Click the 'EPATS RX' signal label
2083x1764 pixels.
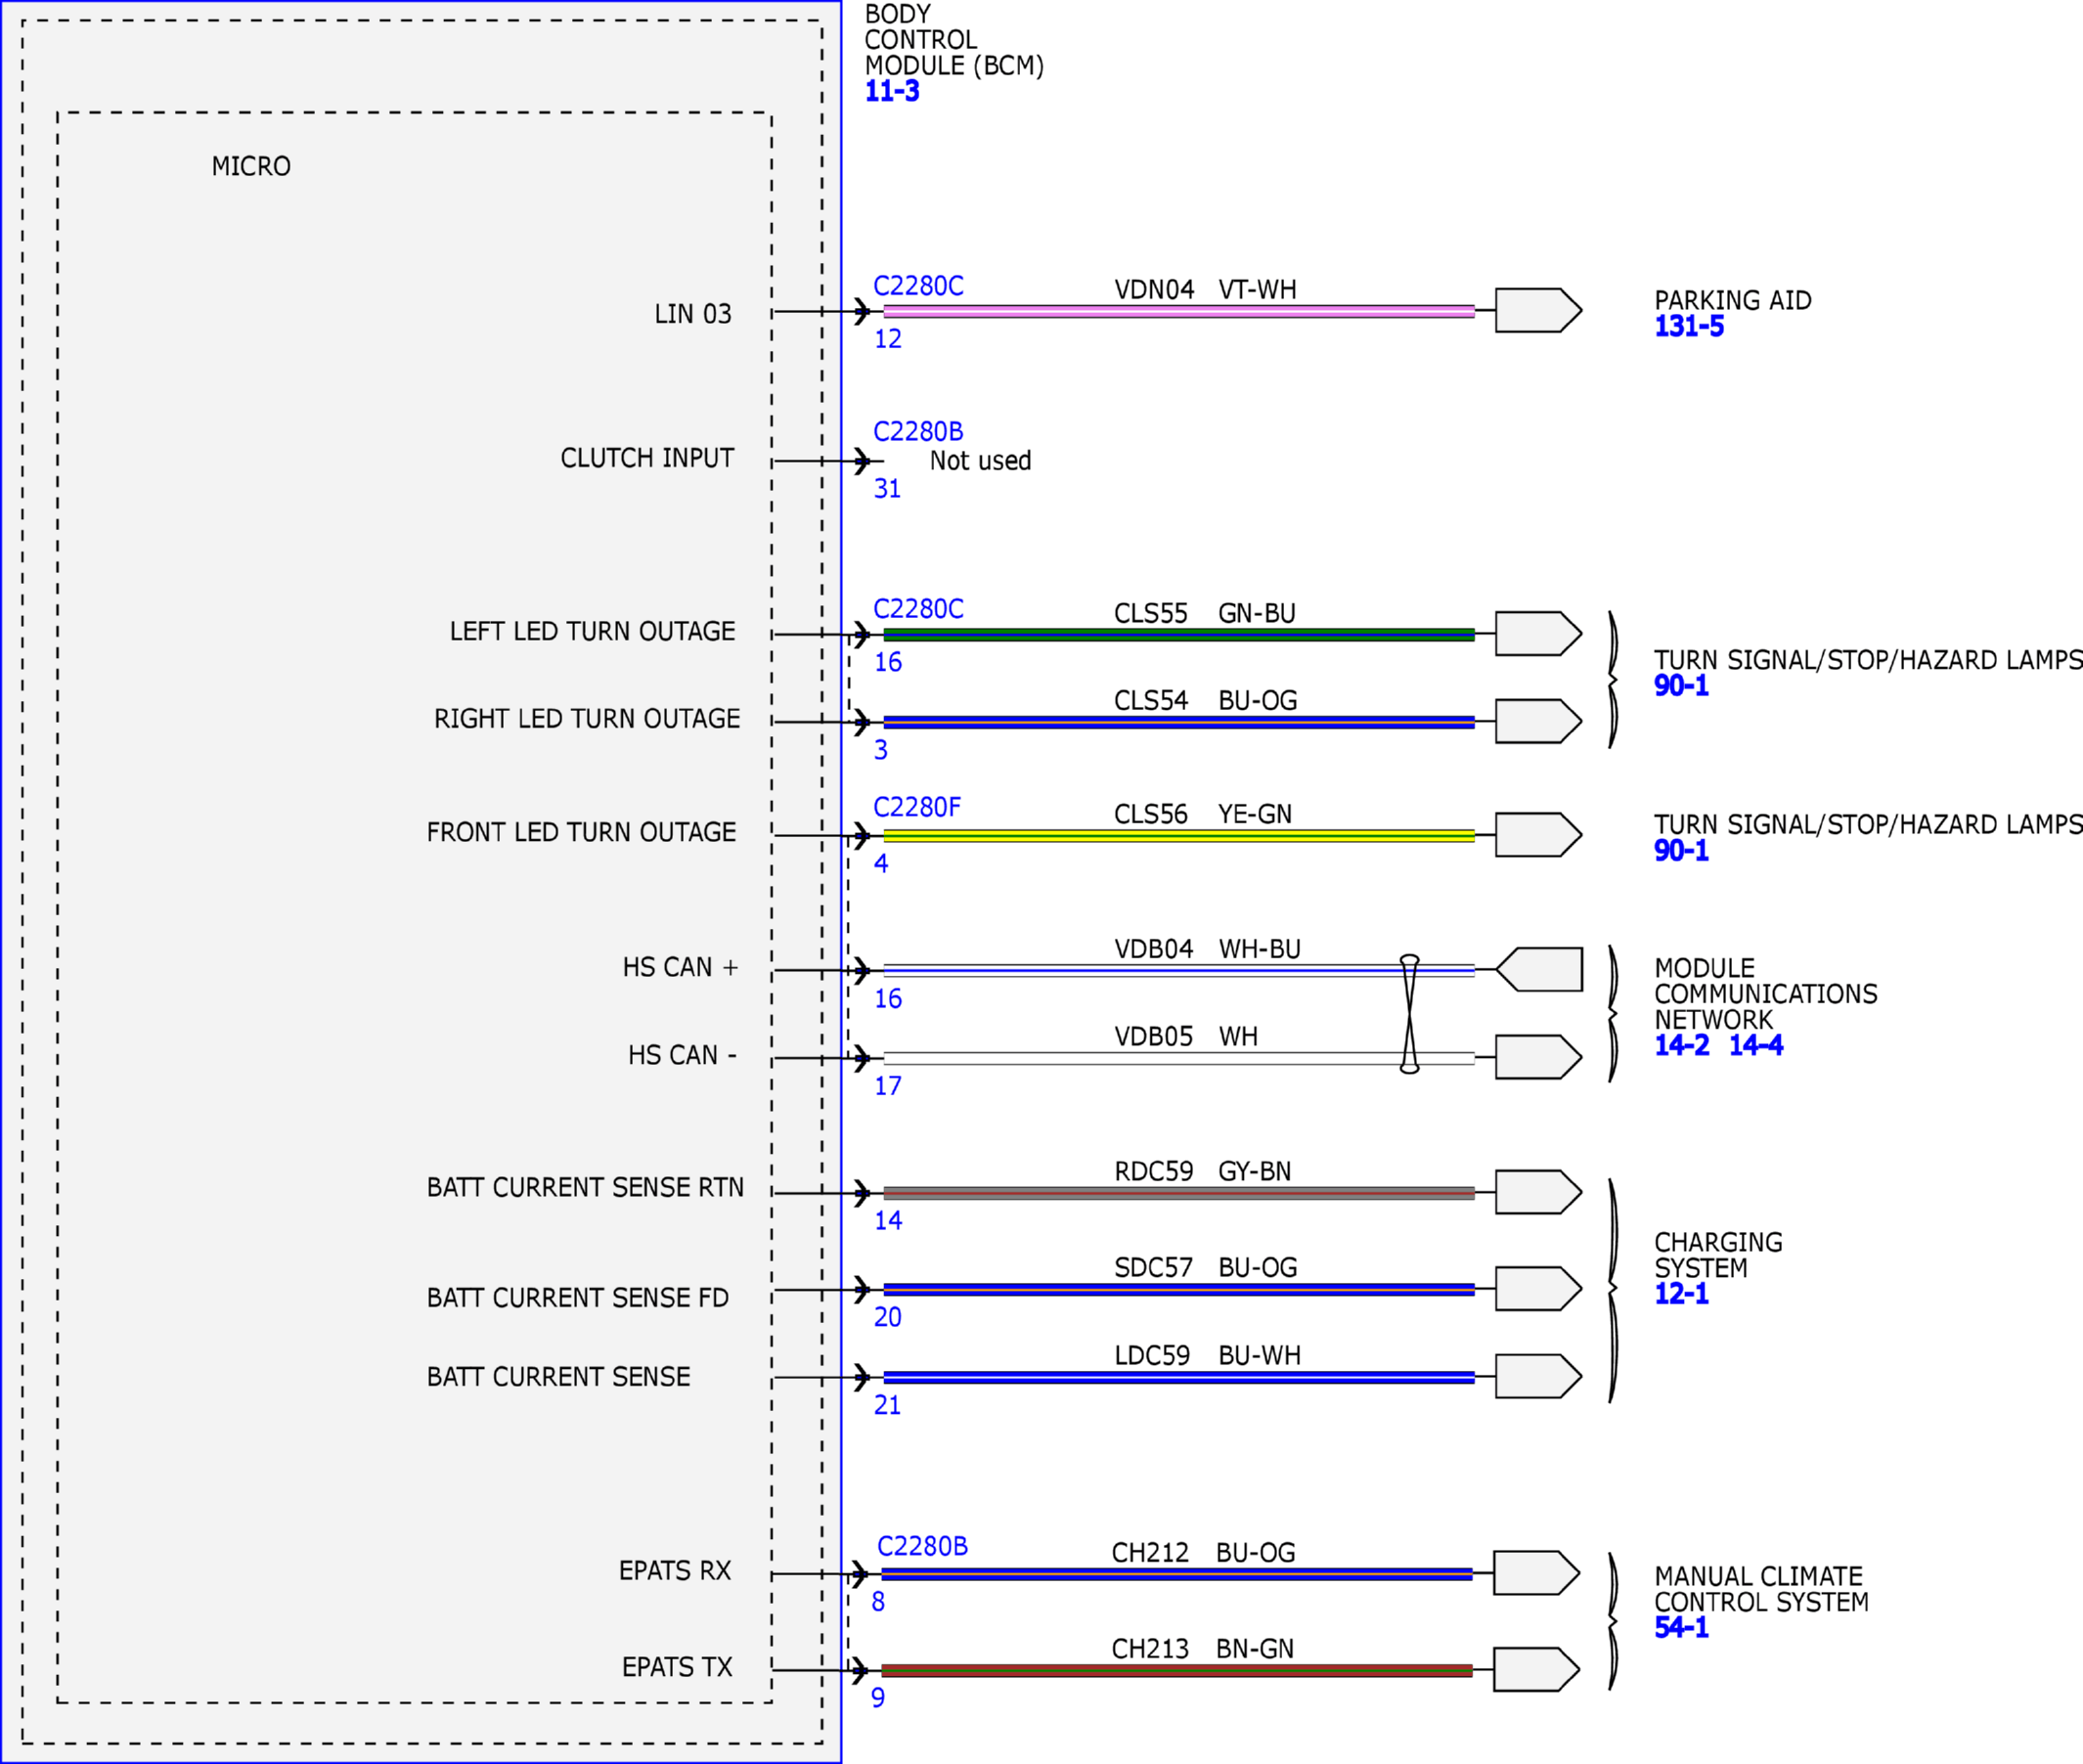(x=675, y=1571)
